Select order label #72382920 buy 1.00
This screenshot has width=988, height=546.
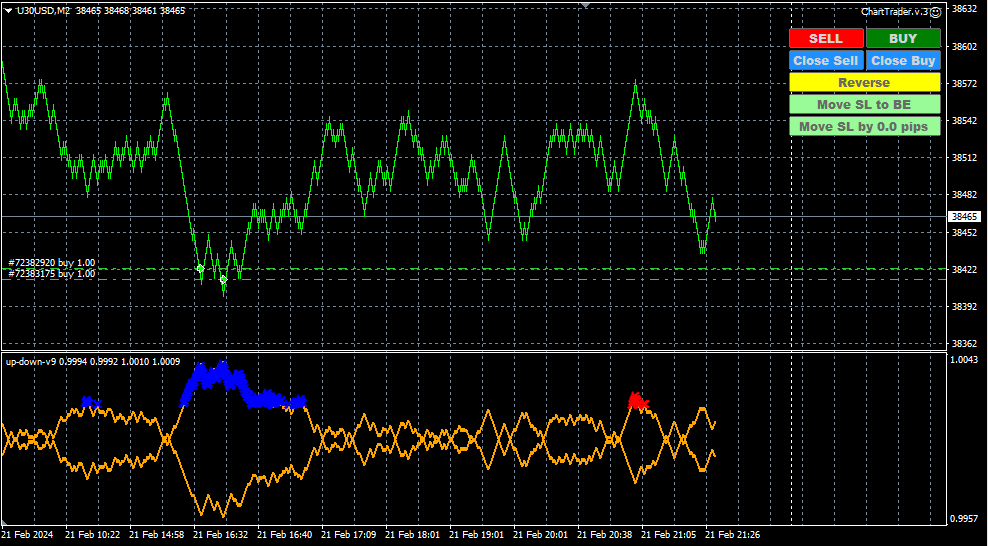pos(52,263)
